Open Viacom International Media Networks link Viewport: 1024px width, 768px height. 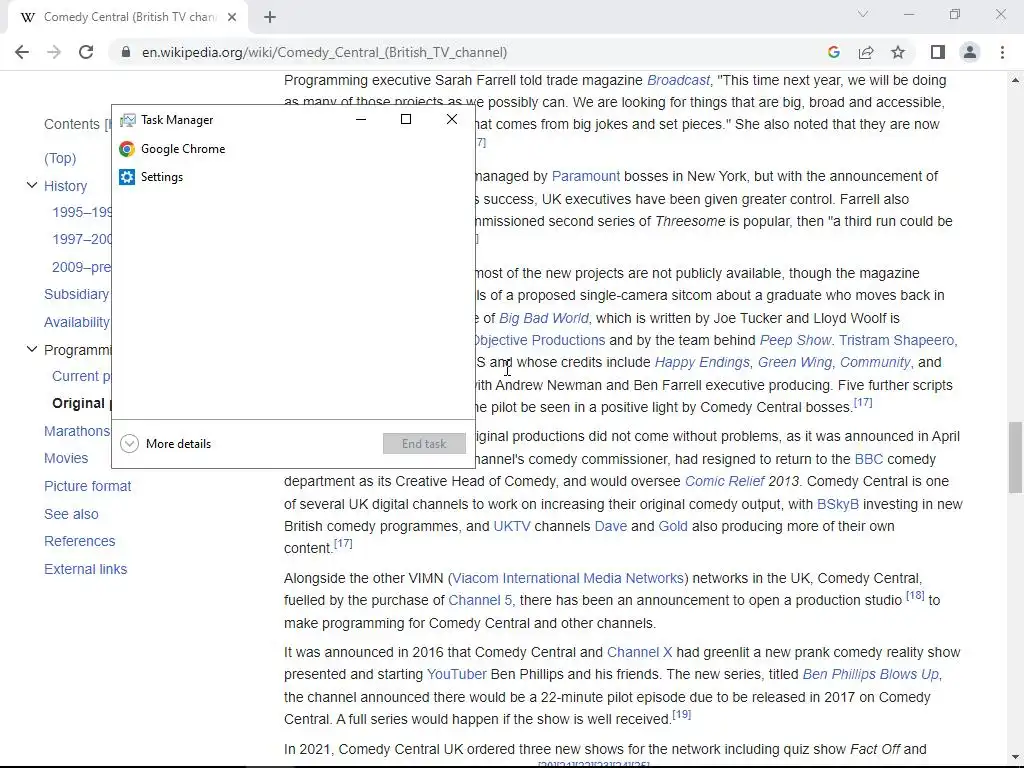(x=568, y=579)
